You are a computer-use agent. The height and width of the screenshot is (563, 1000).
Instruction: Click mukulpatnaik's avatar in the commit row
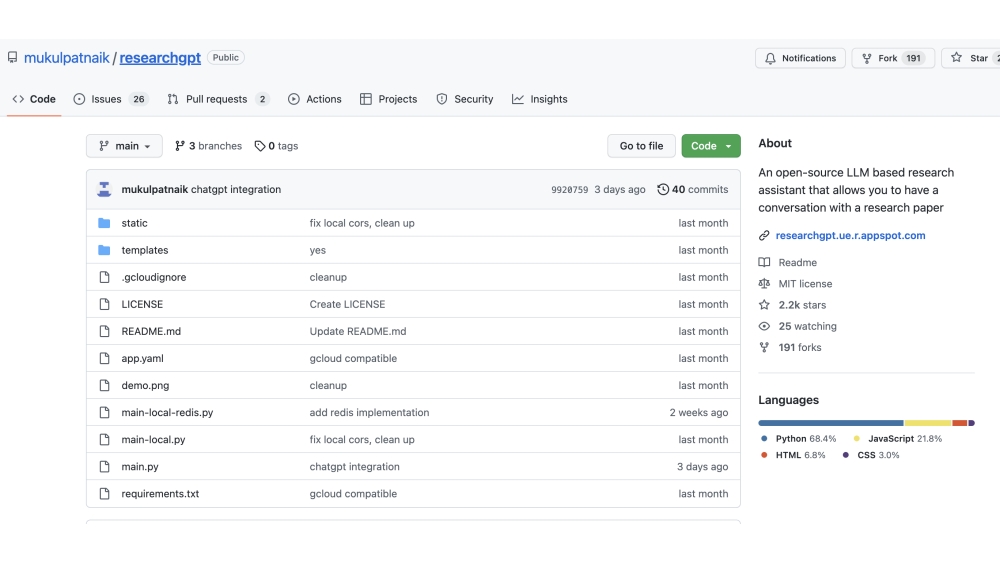click(x=104, y=189)
